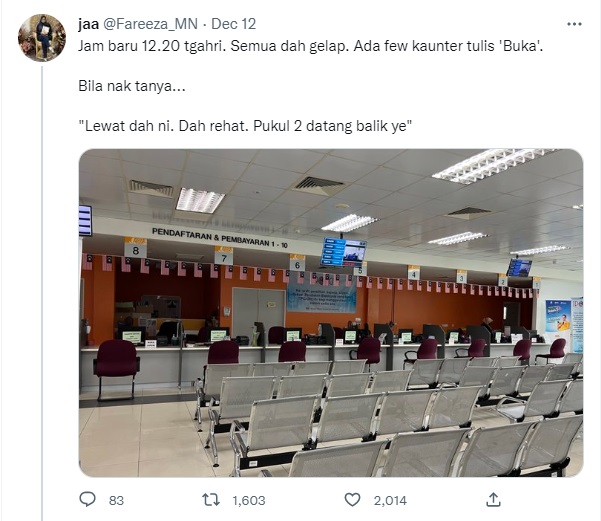This screenshot has width=601, height=521.
Task: Open the attached waiting hall photo
Action: [x=331, y=313]
